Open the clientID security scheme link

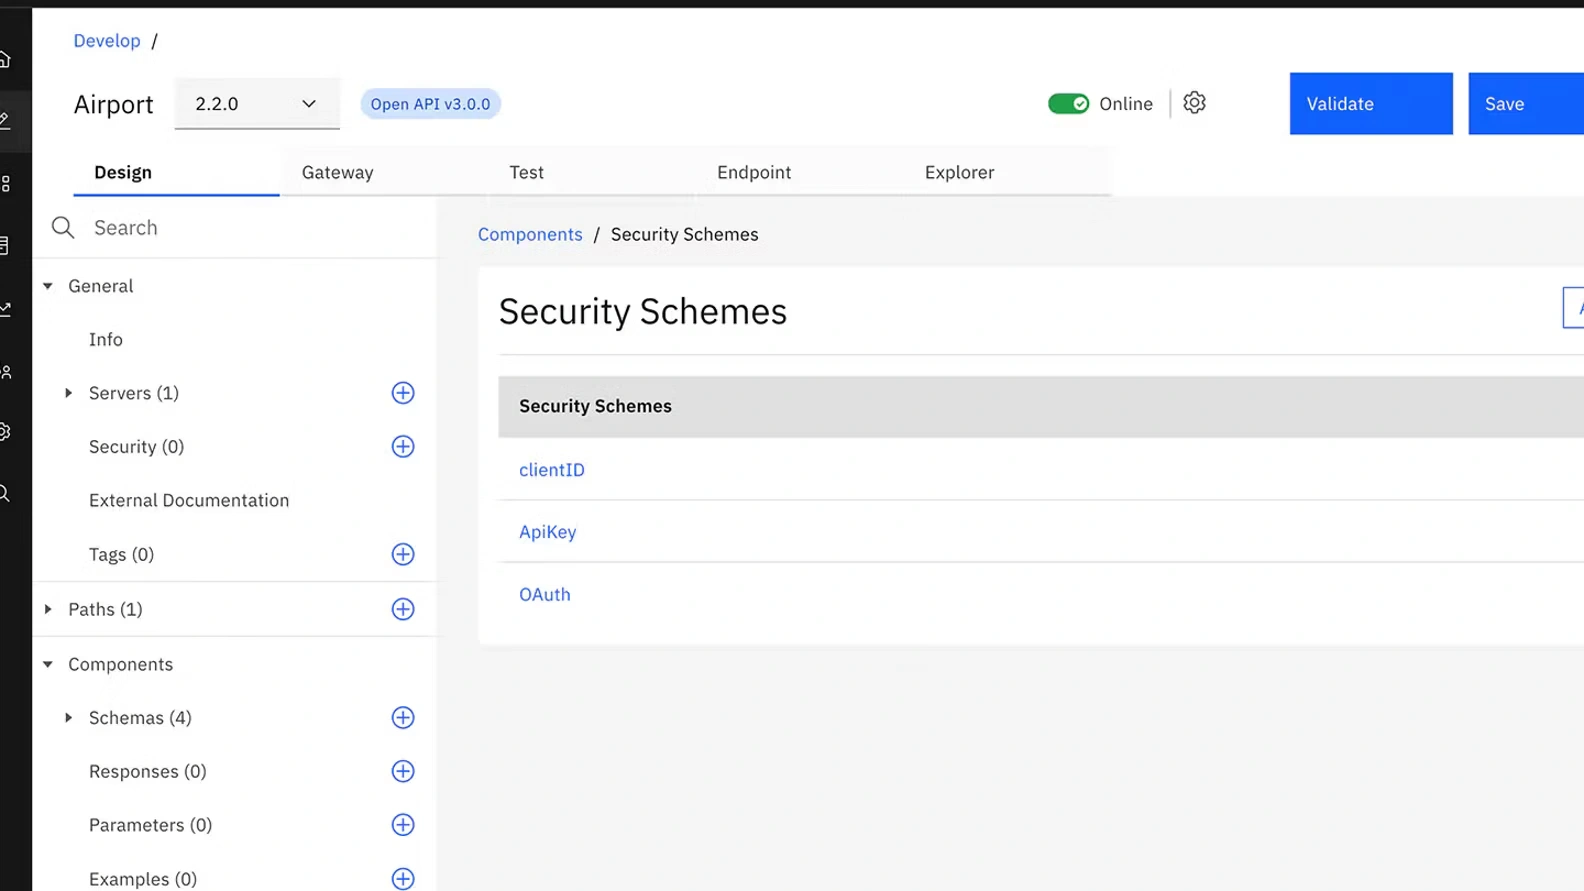551,470
